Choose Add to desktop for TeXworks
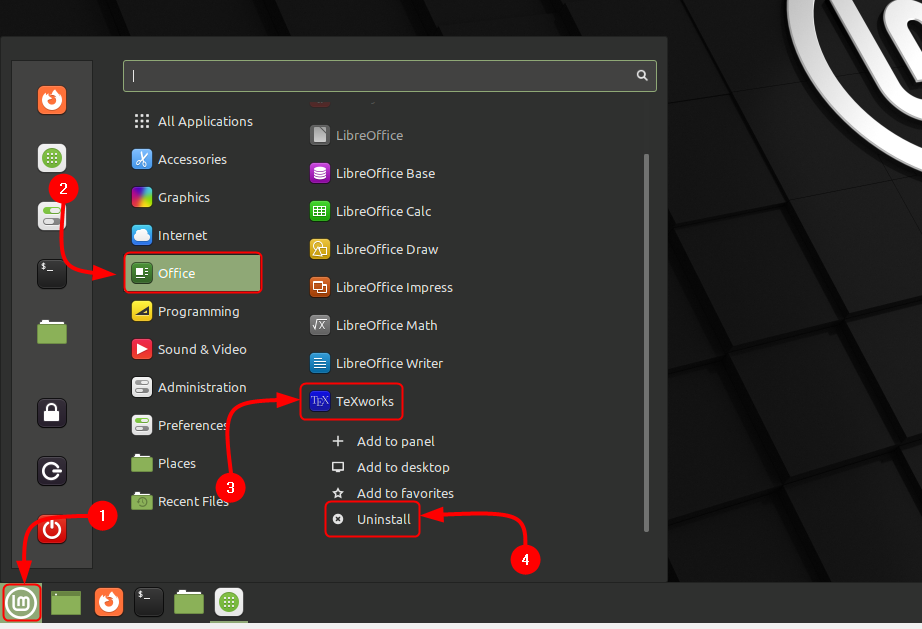 click(391, 467)
